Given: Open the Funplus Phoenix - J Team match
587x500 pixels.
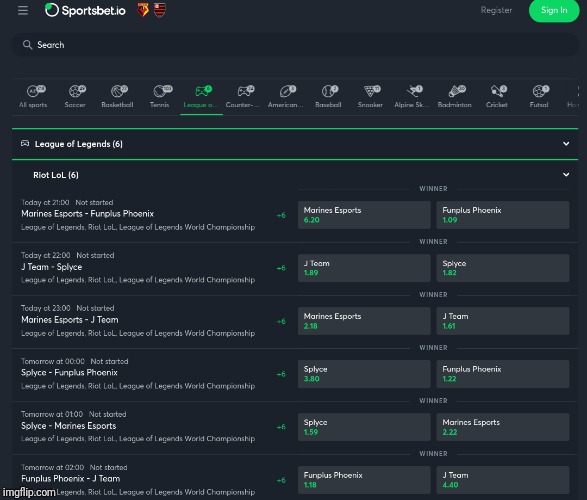Looking at the screenshot, I should 71,479.
